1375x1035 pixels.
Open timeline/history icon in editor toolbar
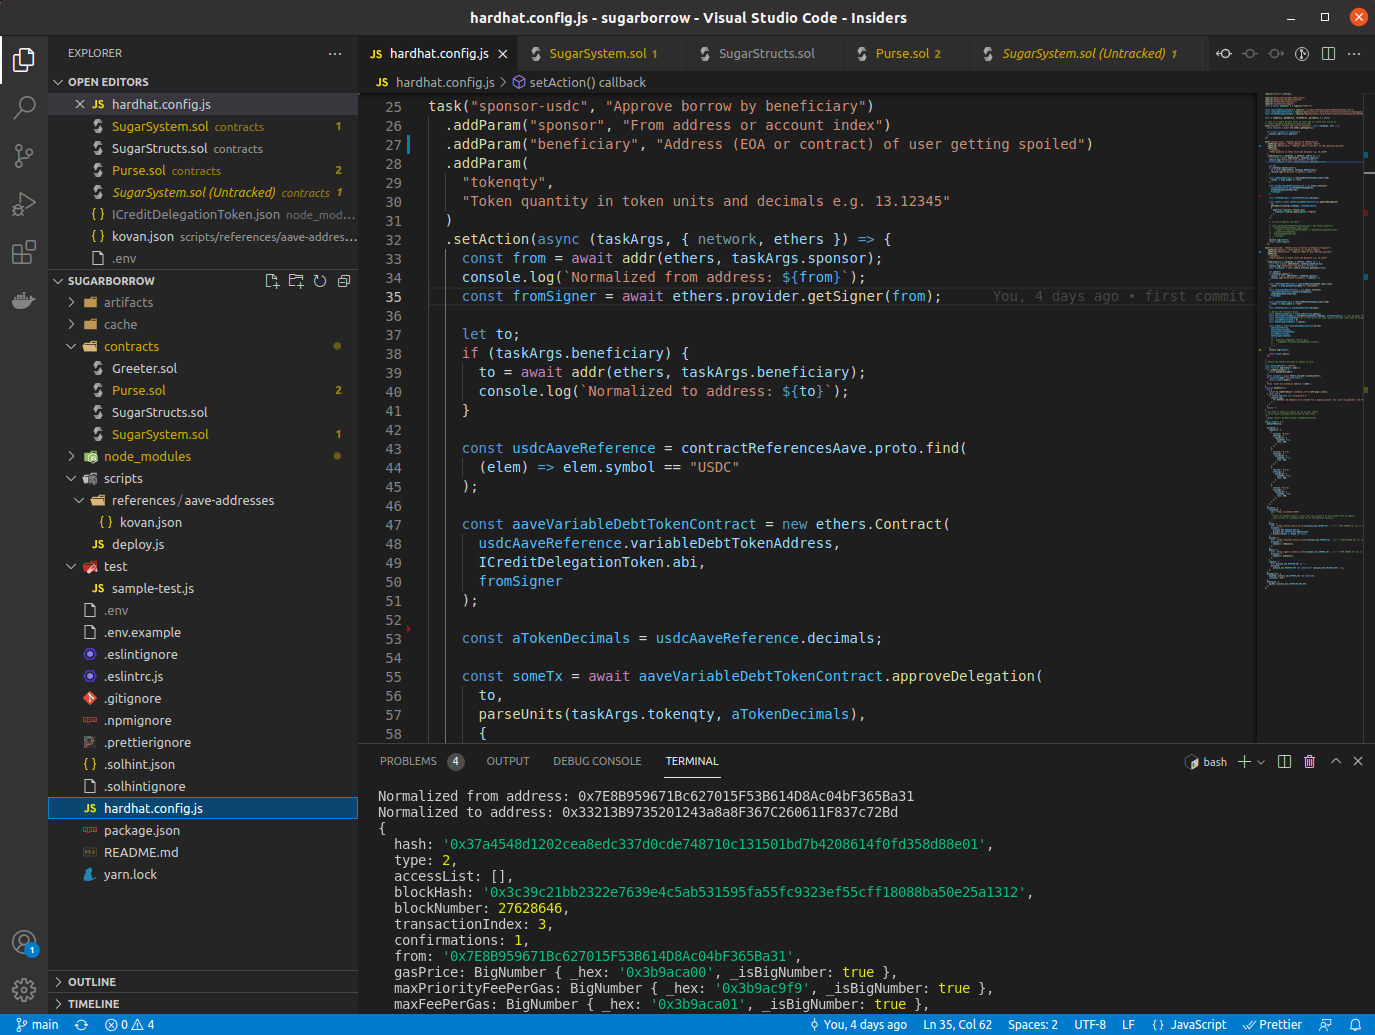tap(1302, 54)
